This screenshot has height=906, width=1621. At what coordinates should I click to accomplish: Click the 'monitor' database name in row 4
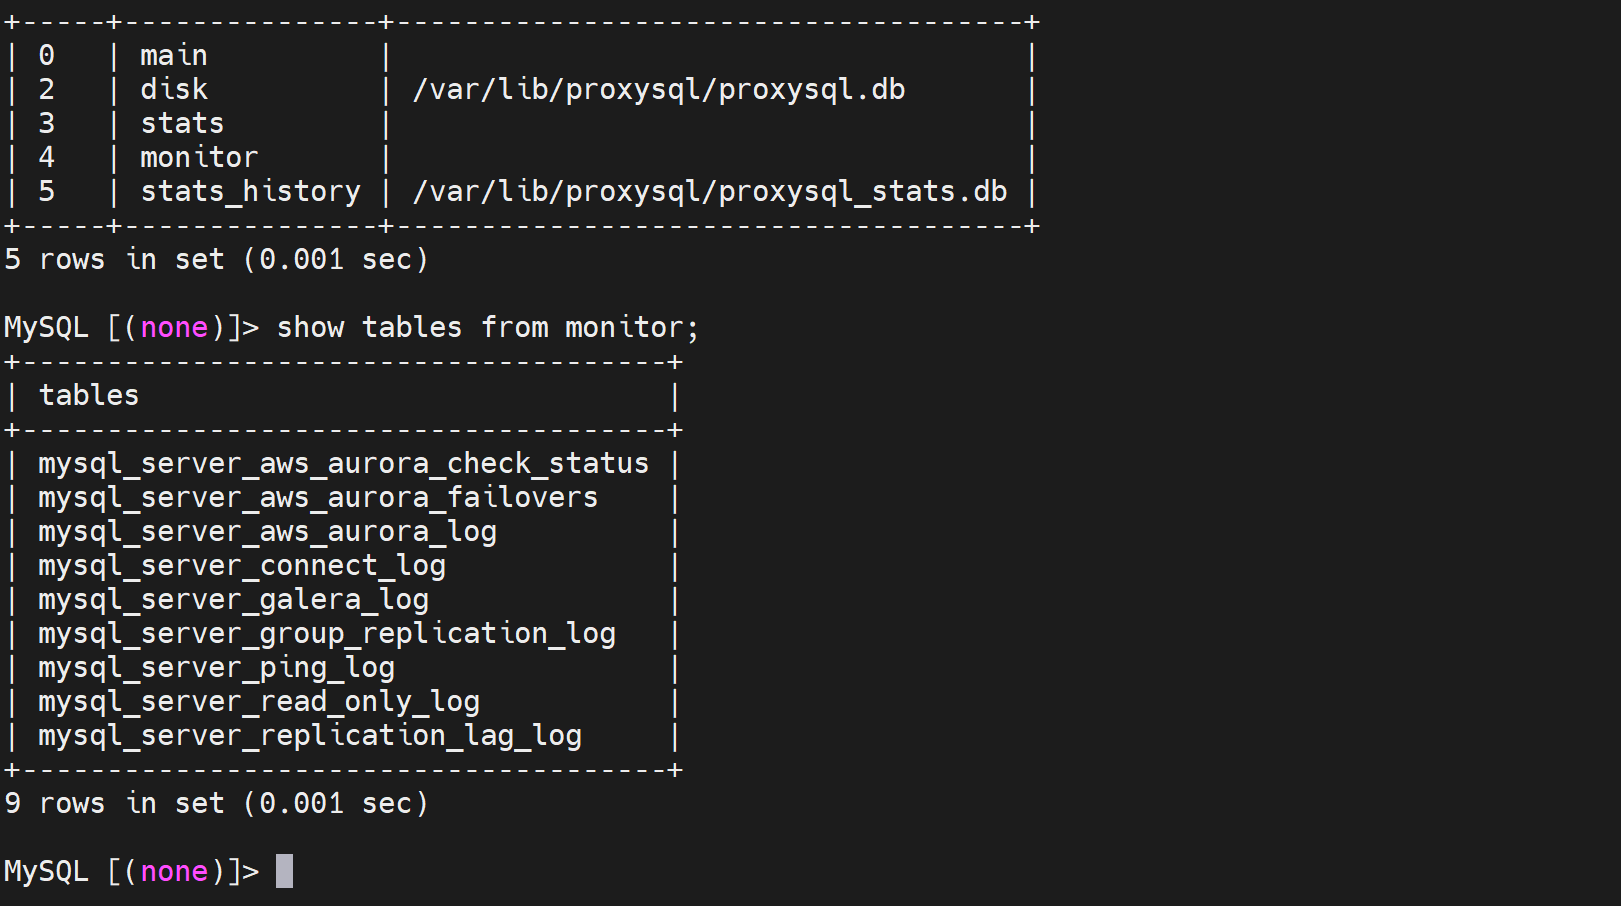pyautogui.click(x=199, y=158)
